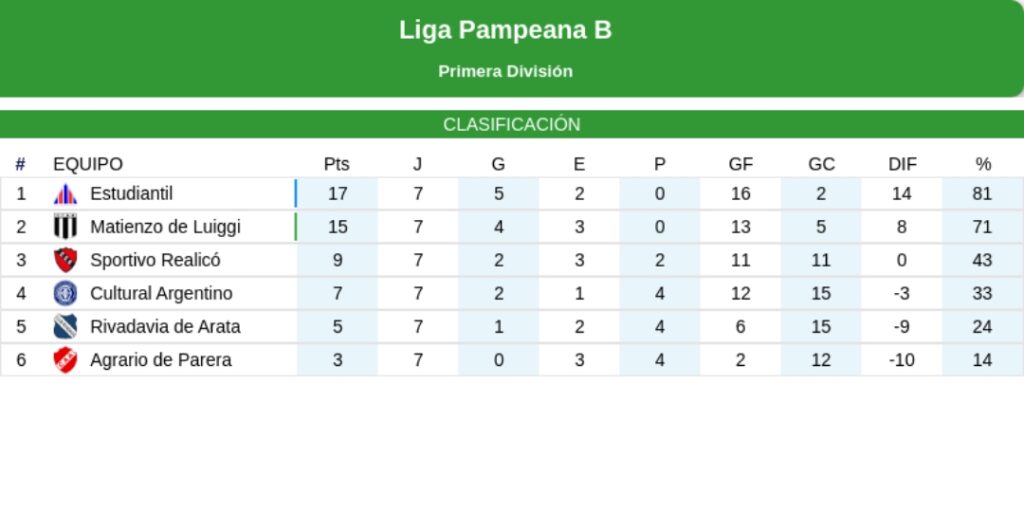Click the Cultural Argentino round badge
The height and width of the screenshot is (512, 1024).
[65, 293]
